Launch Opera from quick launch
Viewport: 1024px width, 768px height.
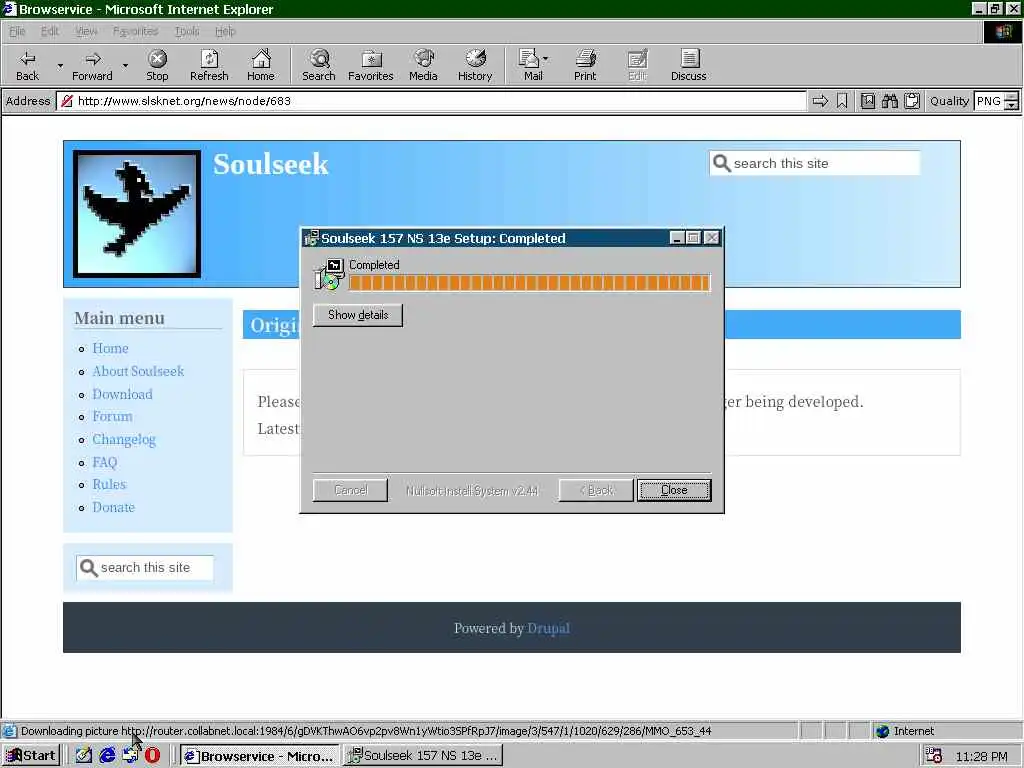click(x=153, y=756)
